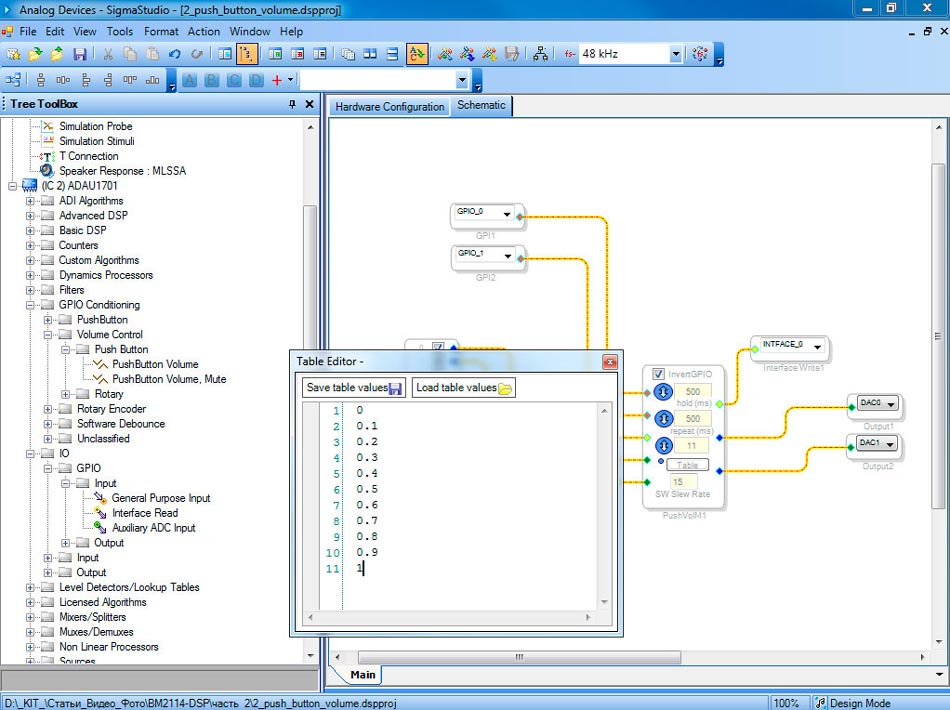Screen dimensions: 950x710
Task: Open the INTFACE_0 dropdown
Action: [817, 347]
